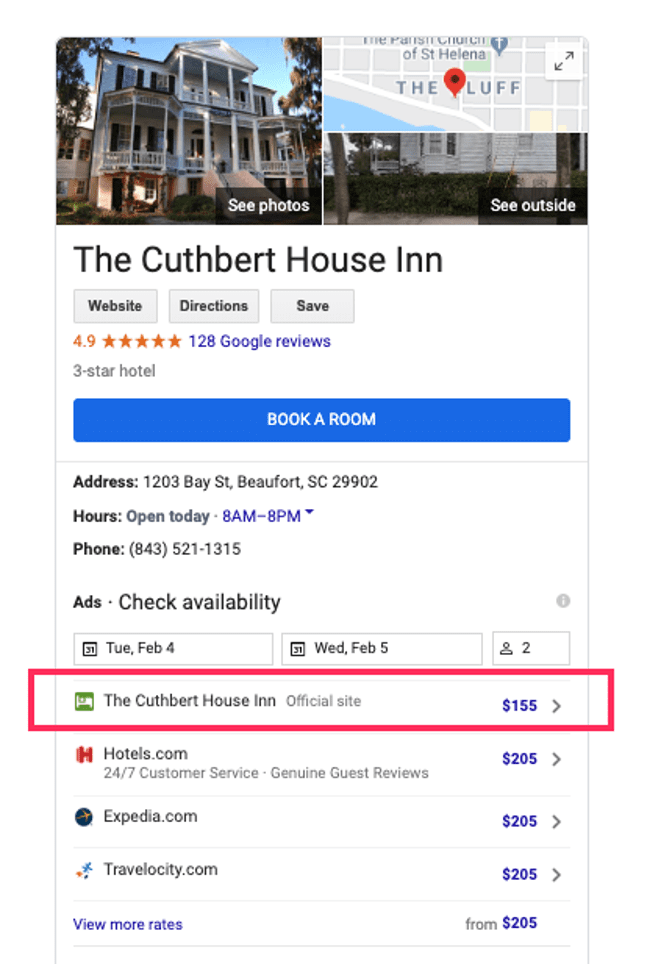
Task: Expand the Hotels.com $205 rate row
Action: tap(557, 759)
